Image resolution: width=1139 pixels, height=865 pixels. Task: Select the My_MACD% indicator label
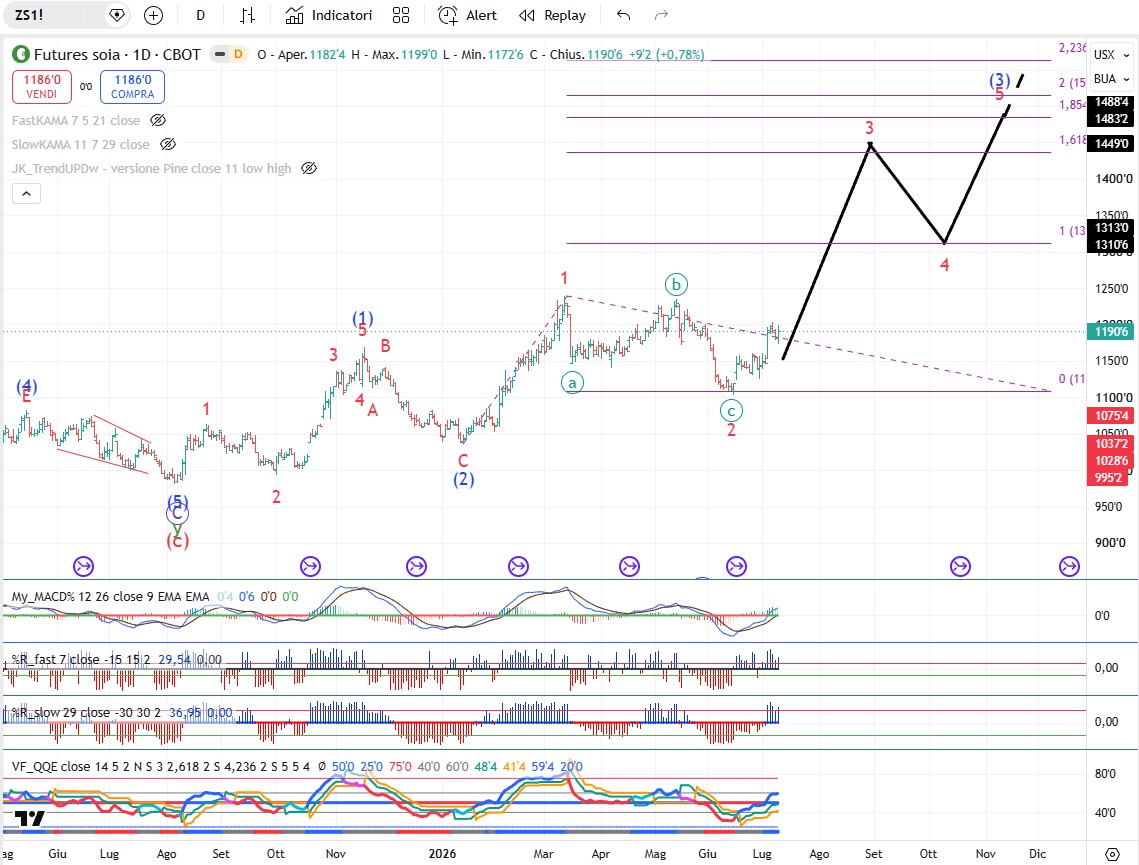[x=110, y=596]
